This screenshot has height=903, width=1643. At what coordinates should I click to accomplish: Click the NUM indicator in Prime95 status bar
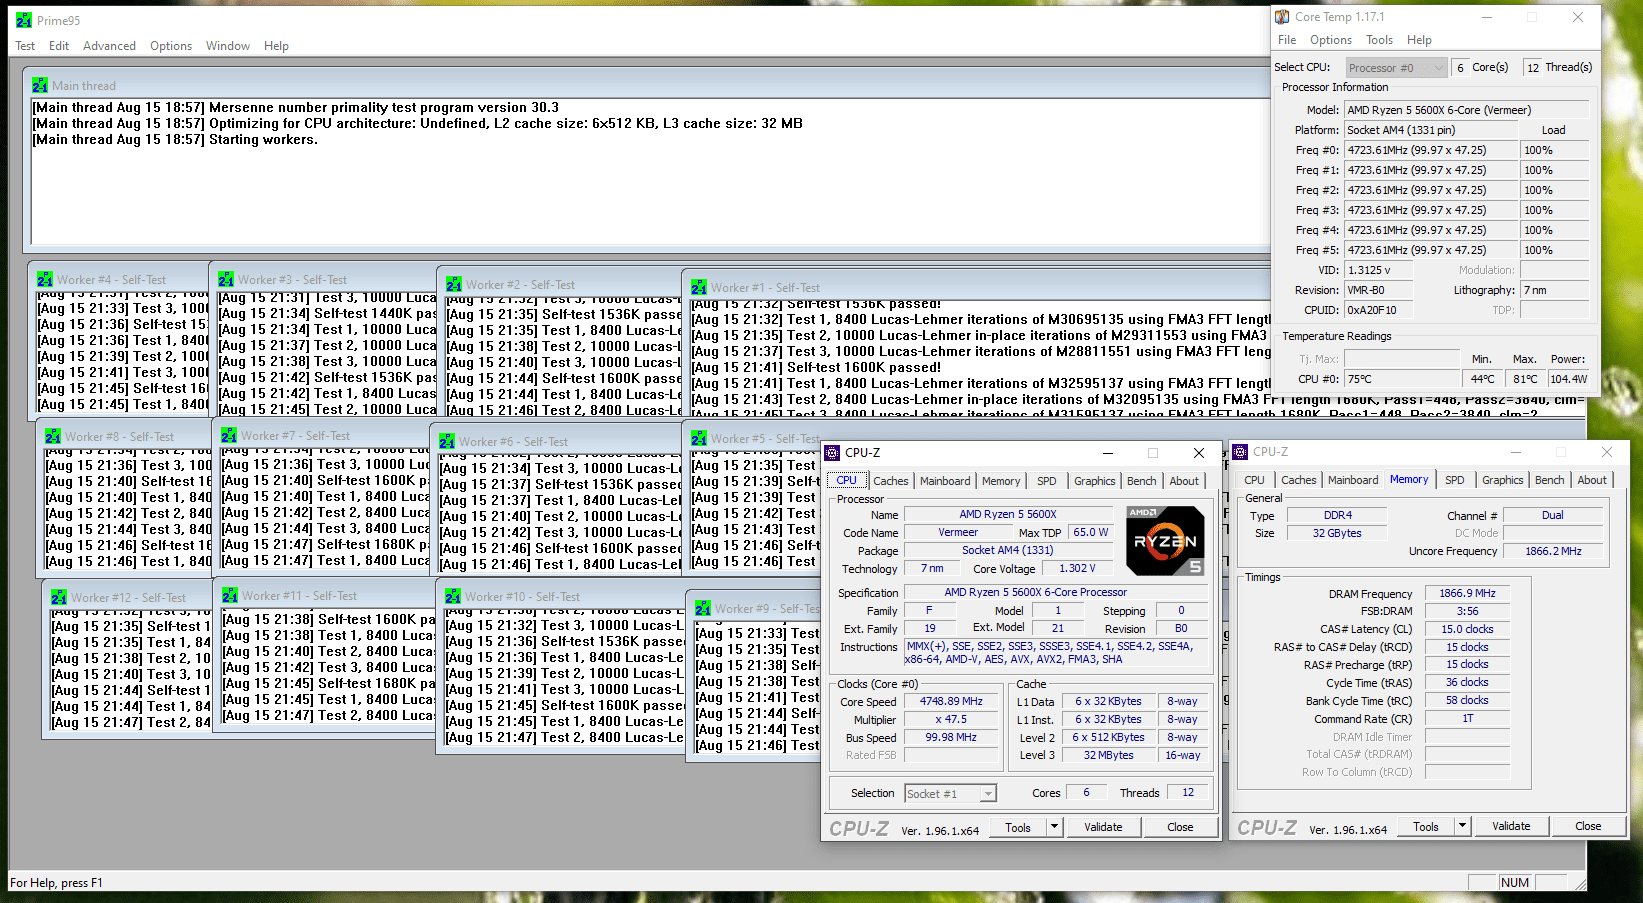click(1515, 882)
